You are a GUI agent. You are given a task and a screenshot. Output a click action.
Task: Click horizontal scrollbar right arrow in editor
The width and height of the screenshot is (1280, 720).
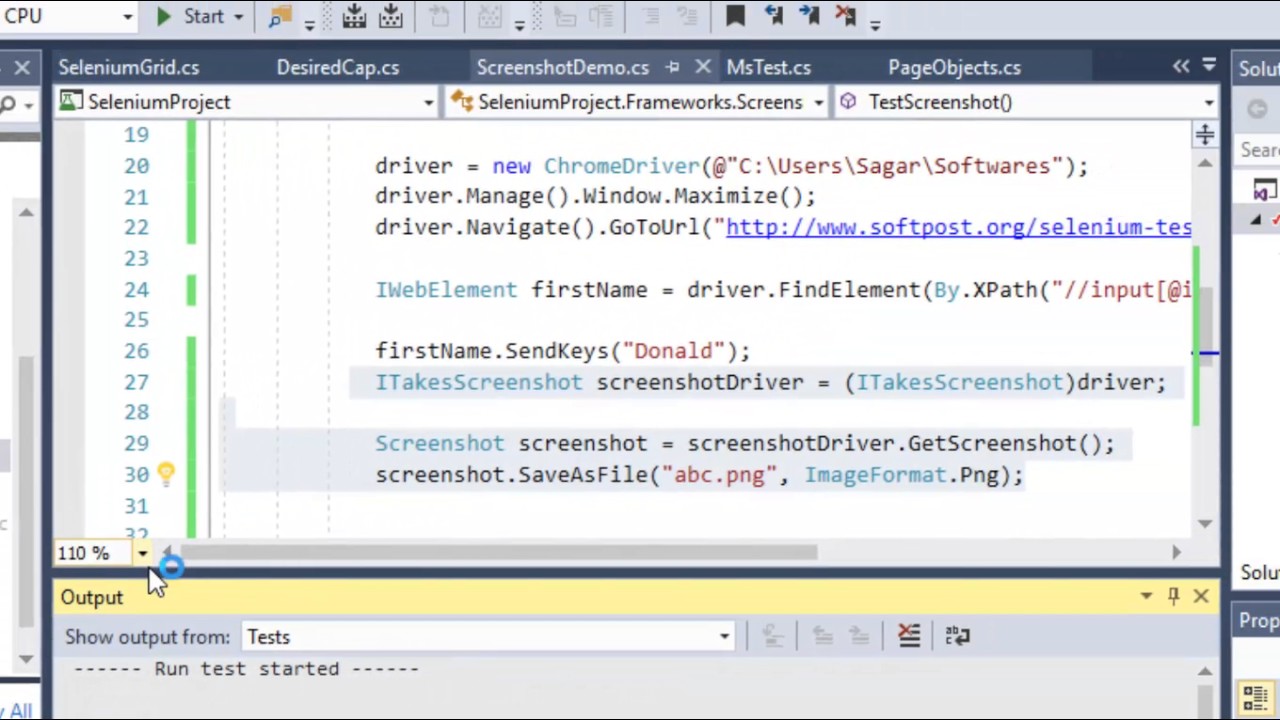(1176, 552)
